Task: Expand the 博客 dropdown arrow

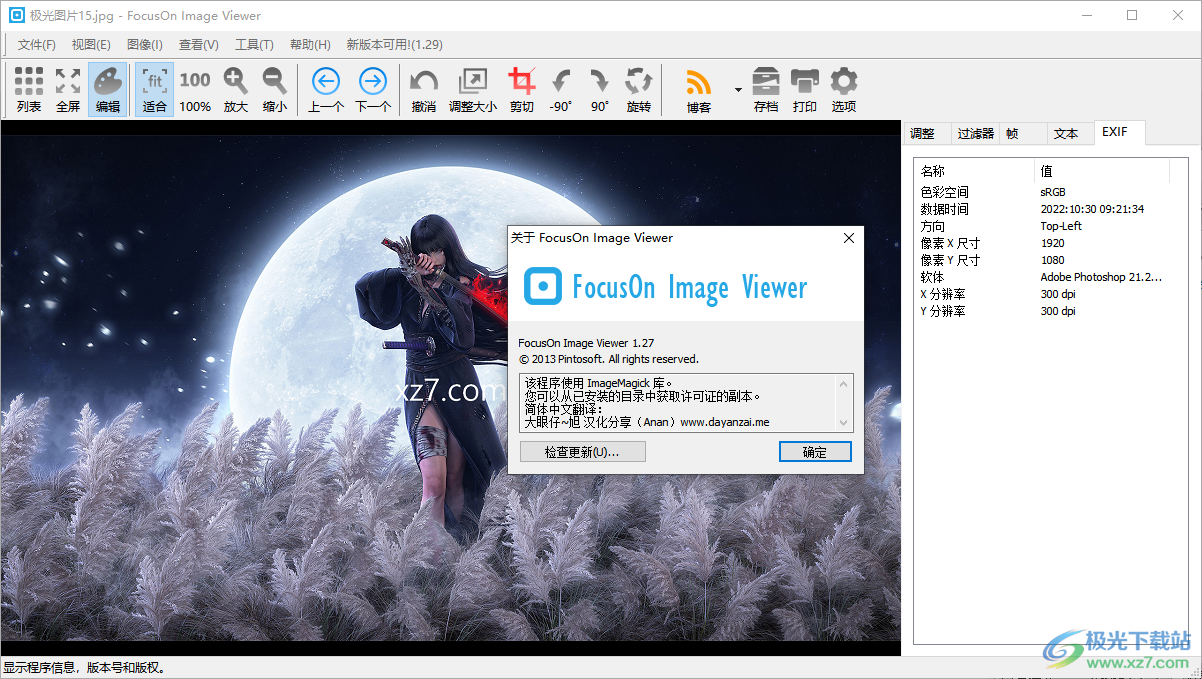Action: 738,90
